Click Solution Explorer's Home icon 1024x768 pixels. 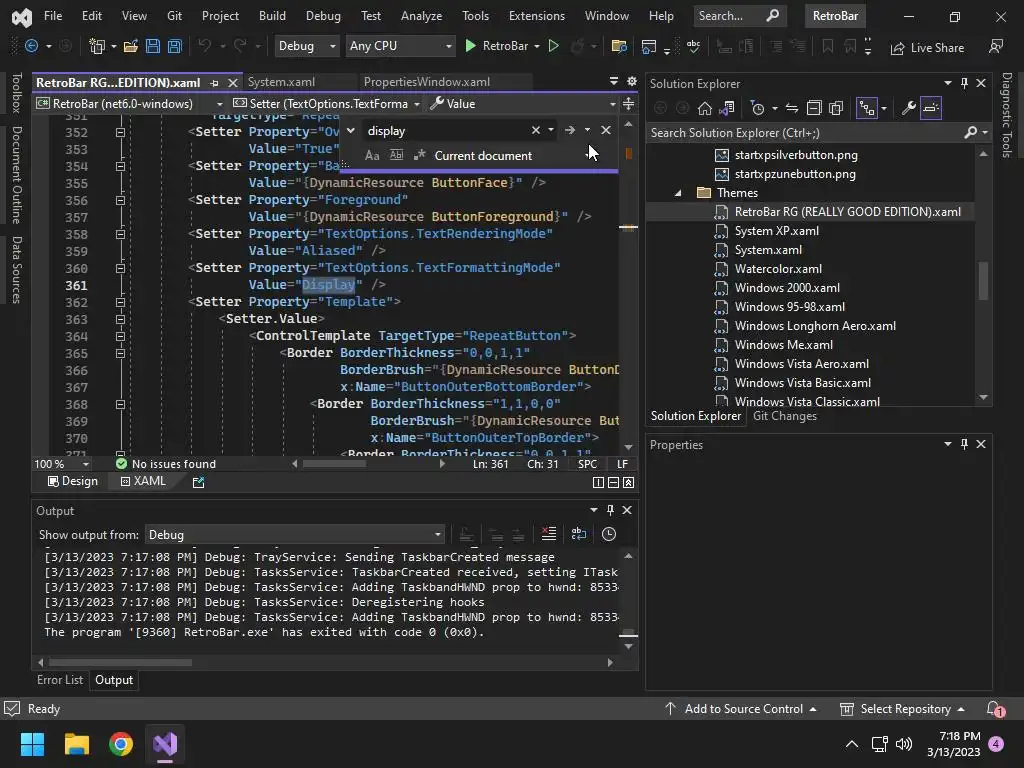pos(705,108)
